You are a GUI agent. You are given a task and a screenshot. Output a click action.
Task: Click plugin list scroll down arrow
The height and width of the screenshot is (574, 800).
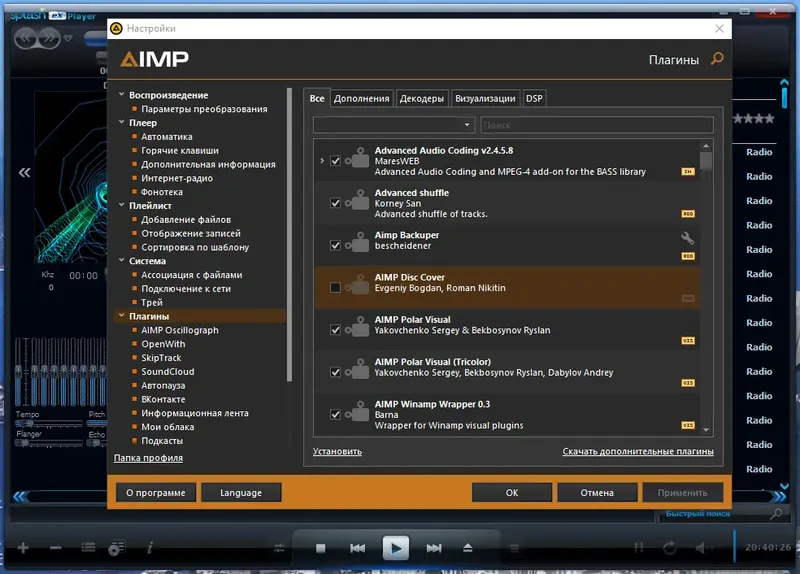click(x=706, y=430)
